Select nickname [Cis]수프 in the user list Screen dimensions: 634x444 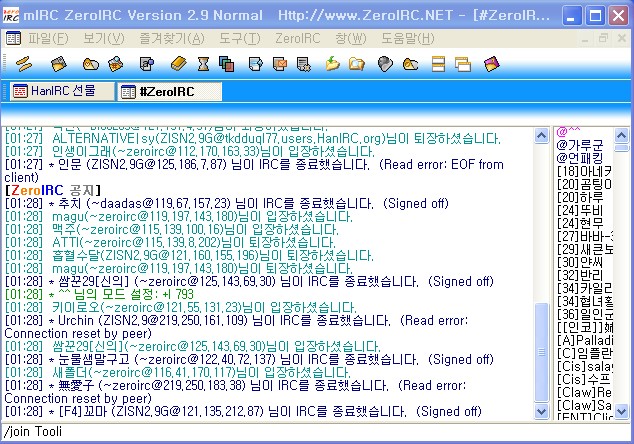pos(584,379)
